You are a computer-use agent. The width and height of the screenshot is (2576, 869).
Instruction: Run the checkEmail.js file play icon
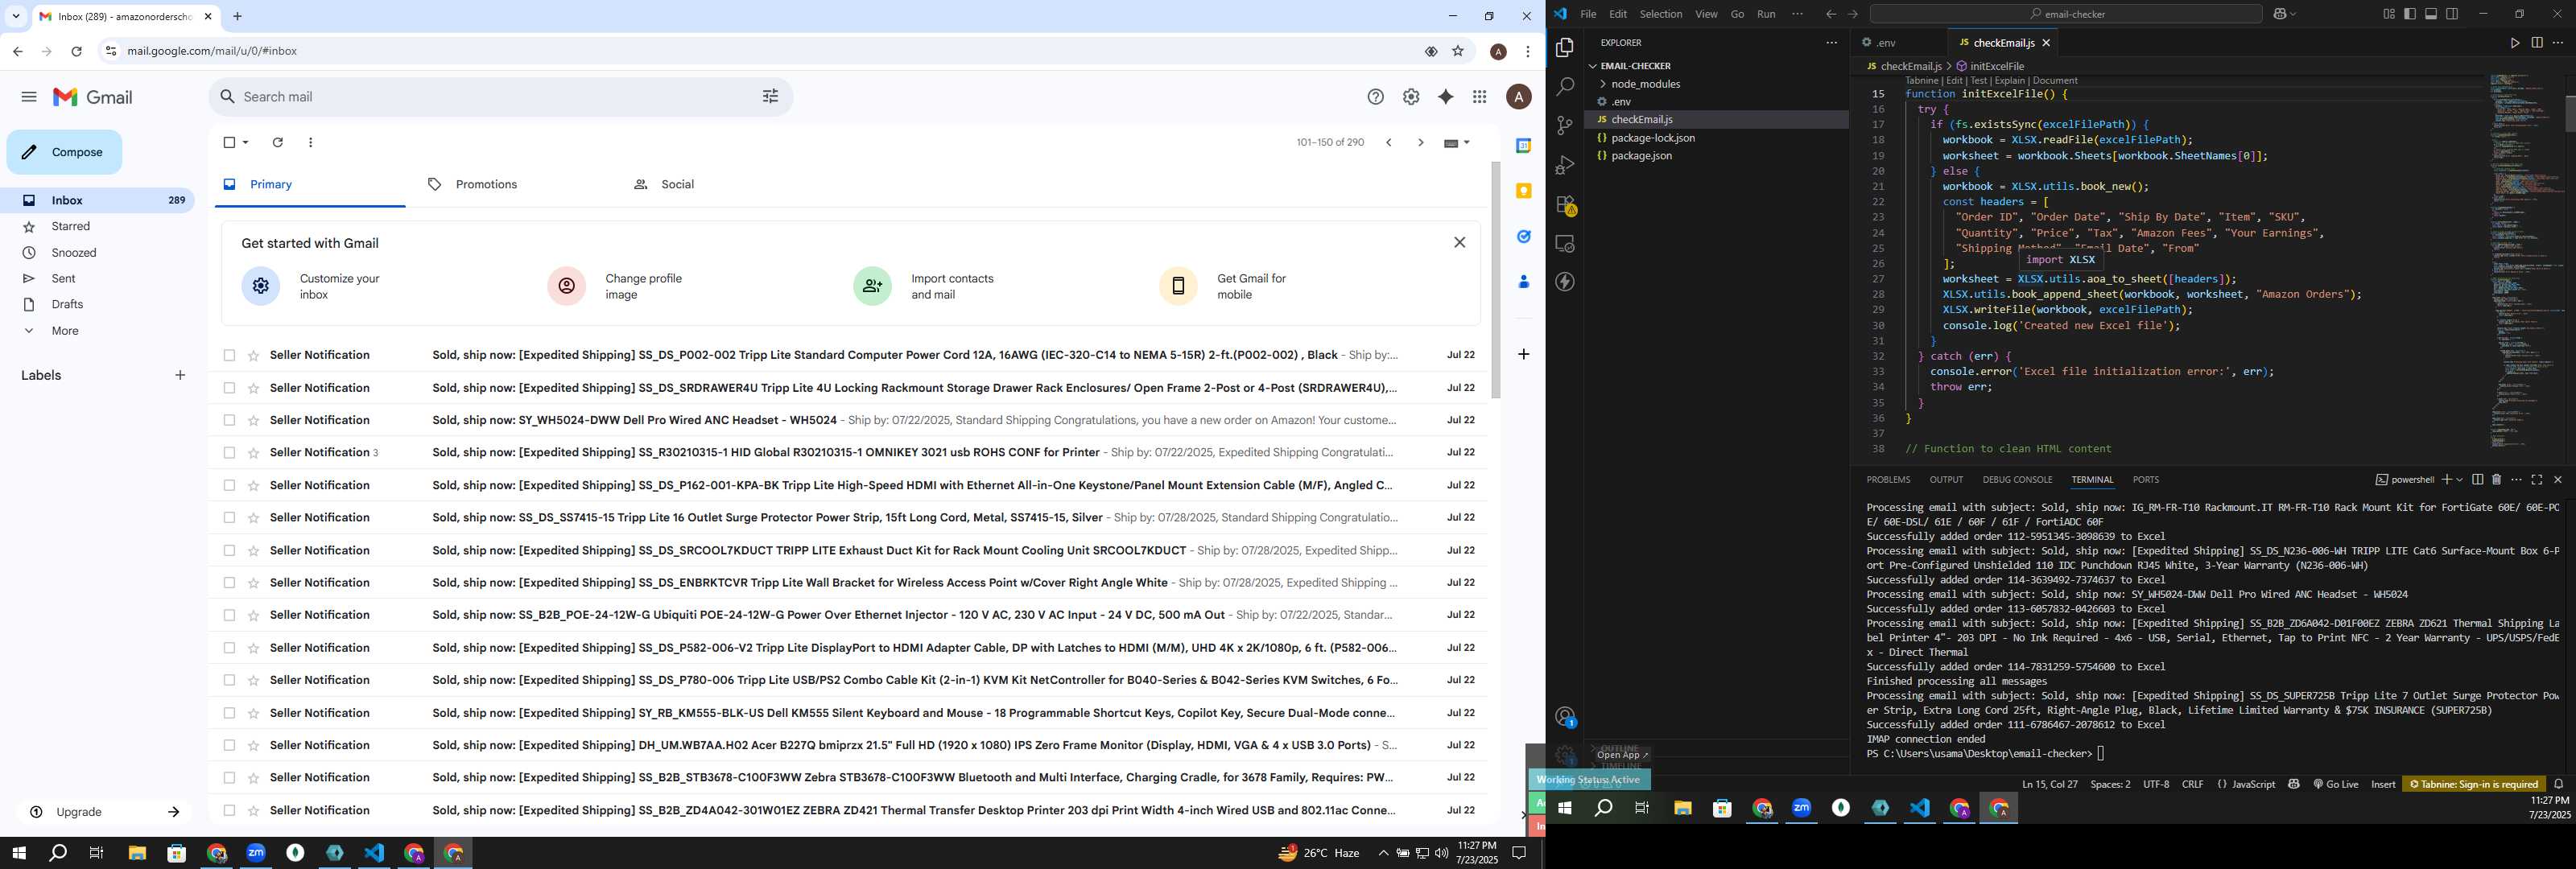click(2514, 43)
